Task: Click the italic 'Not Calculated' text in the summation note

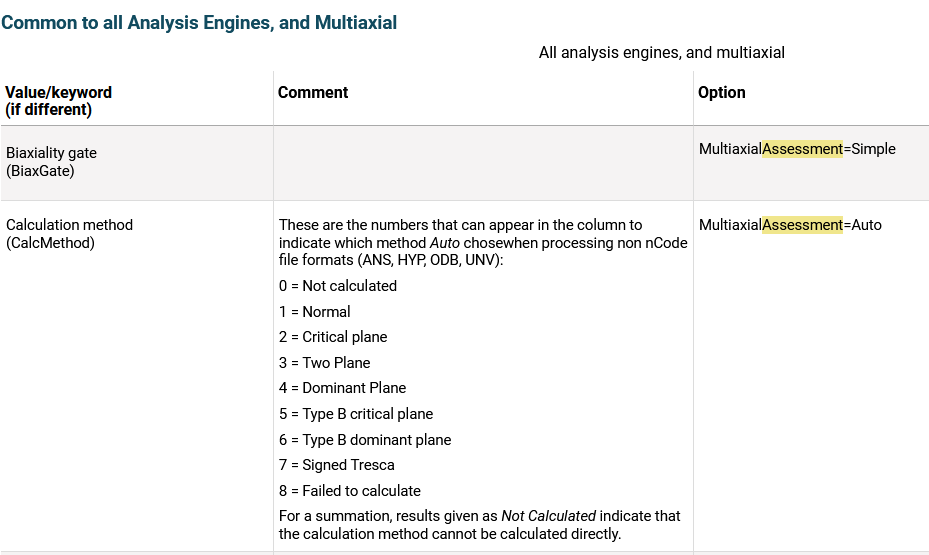Action: 548,516
